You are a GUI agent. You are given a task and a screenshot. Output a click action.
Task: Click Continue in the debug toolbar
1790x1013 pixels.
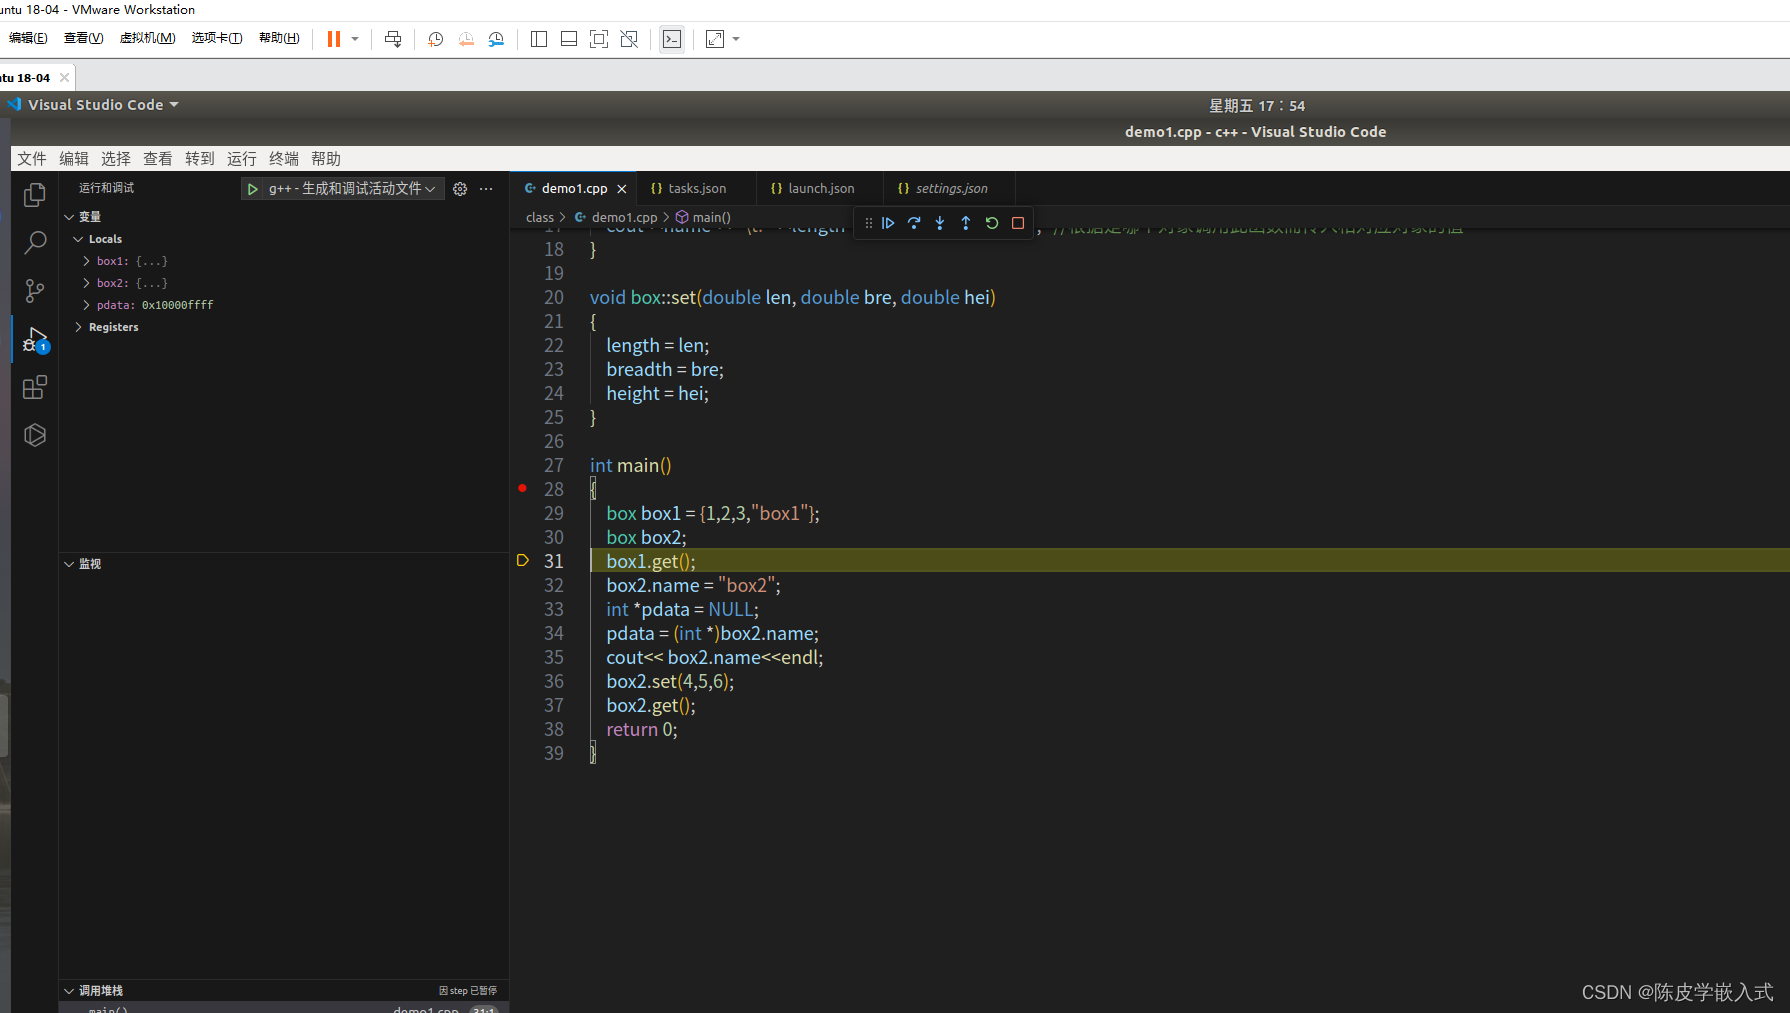(x=888, y=223)
